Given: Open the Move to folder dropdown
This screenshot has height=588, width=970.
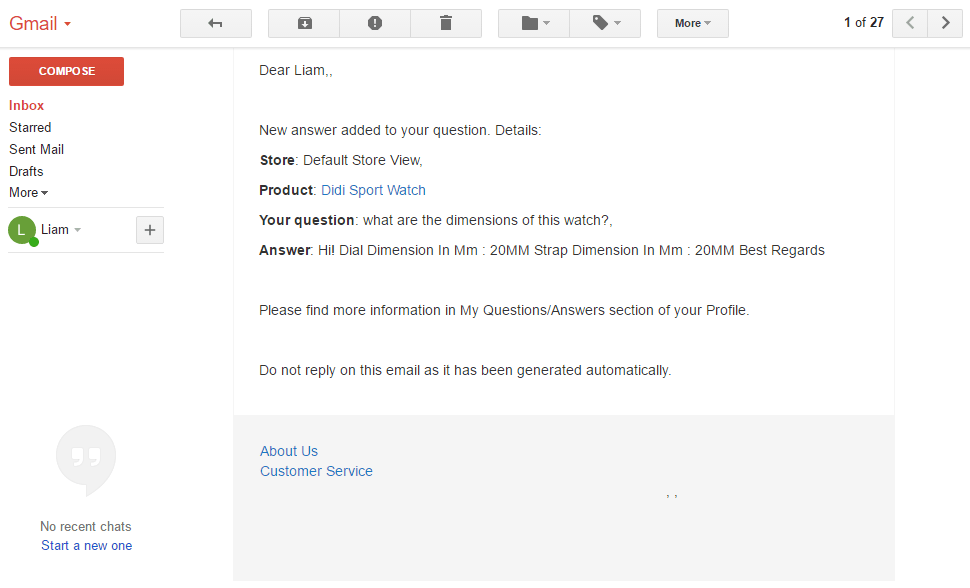Looking at the screenshot, I should pos(534,23).
